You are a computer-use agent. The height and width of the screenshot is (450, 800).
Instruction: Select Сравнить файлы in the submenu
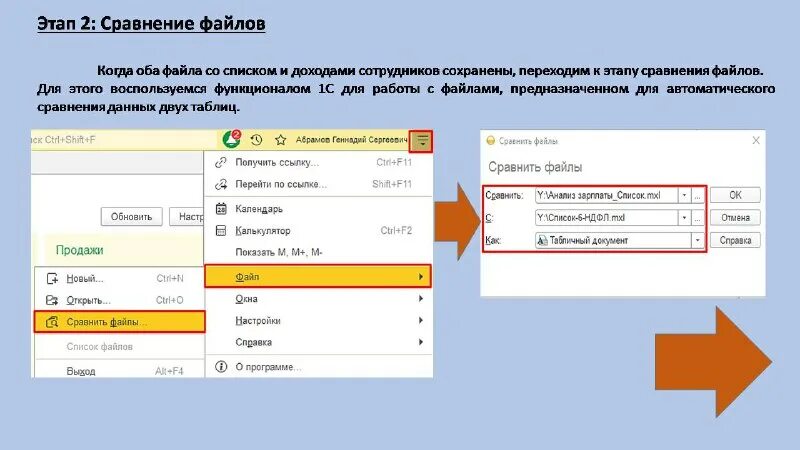pos(119,322)
